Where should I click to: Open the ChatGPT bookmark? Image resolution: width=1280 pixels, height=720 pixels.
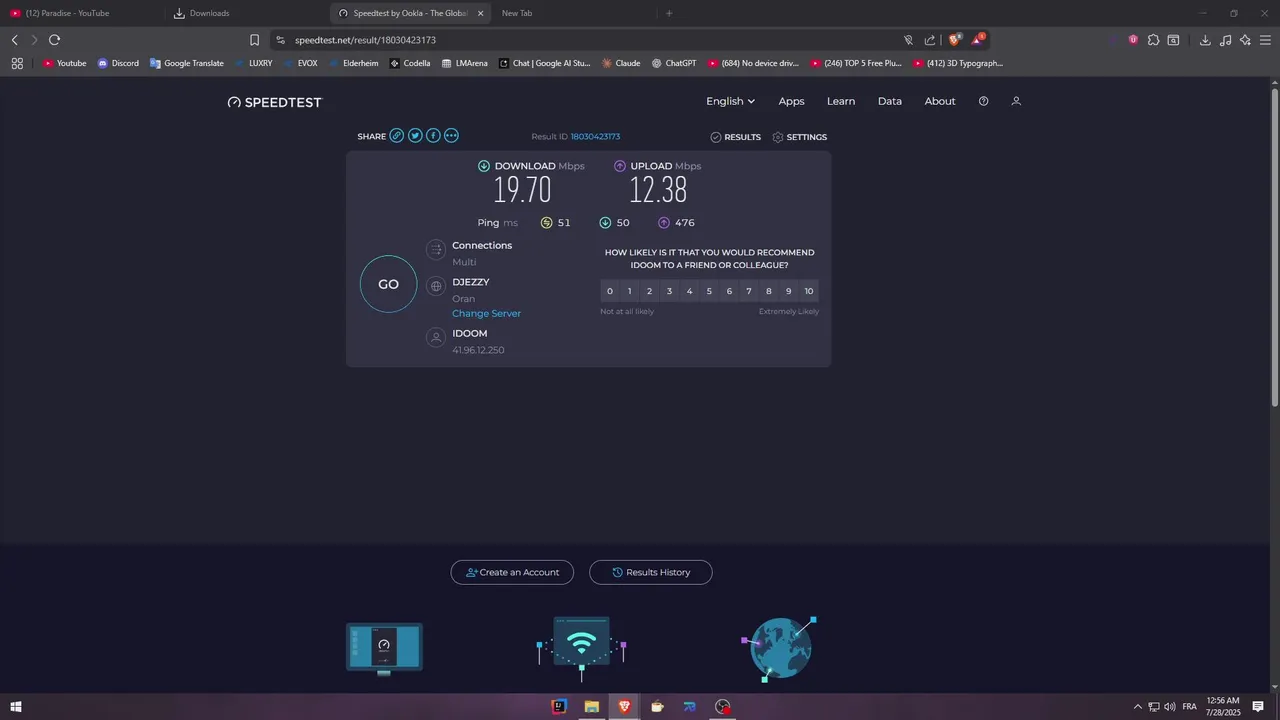(673, 63)
